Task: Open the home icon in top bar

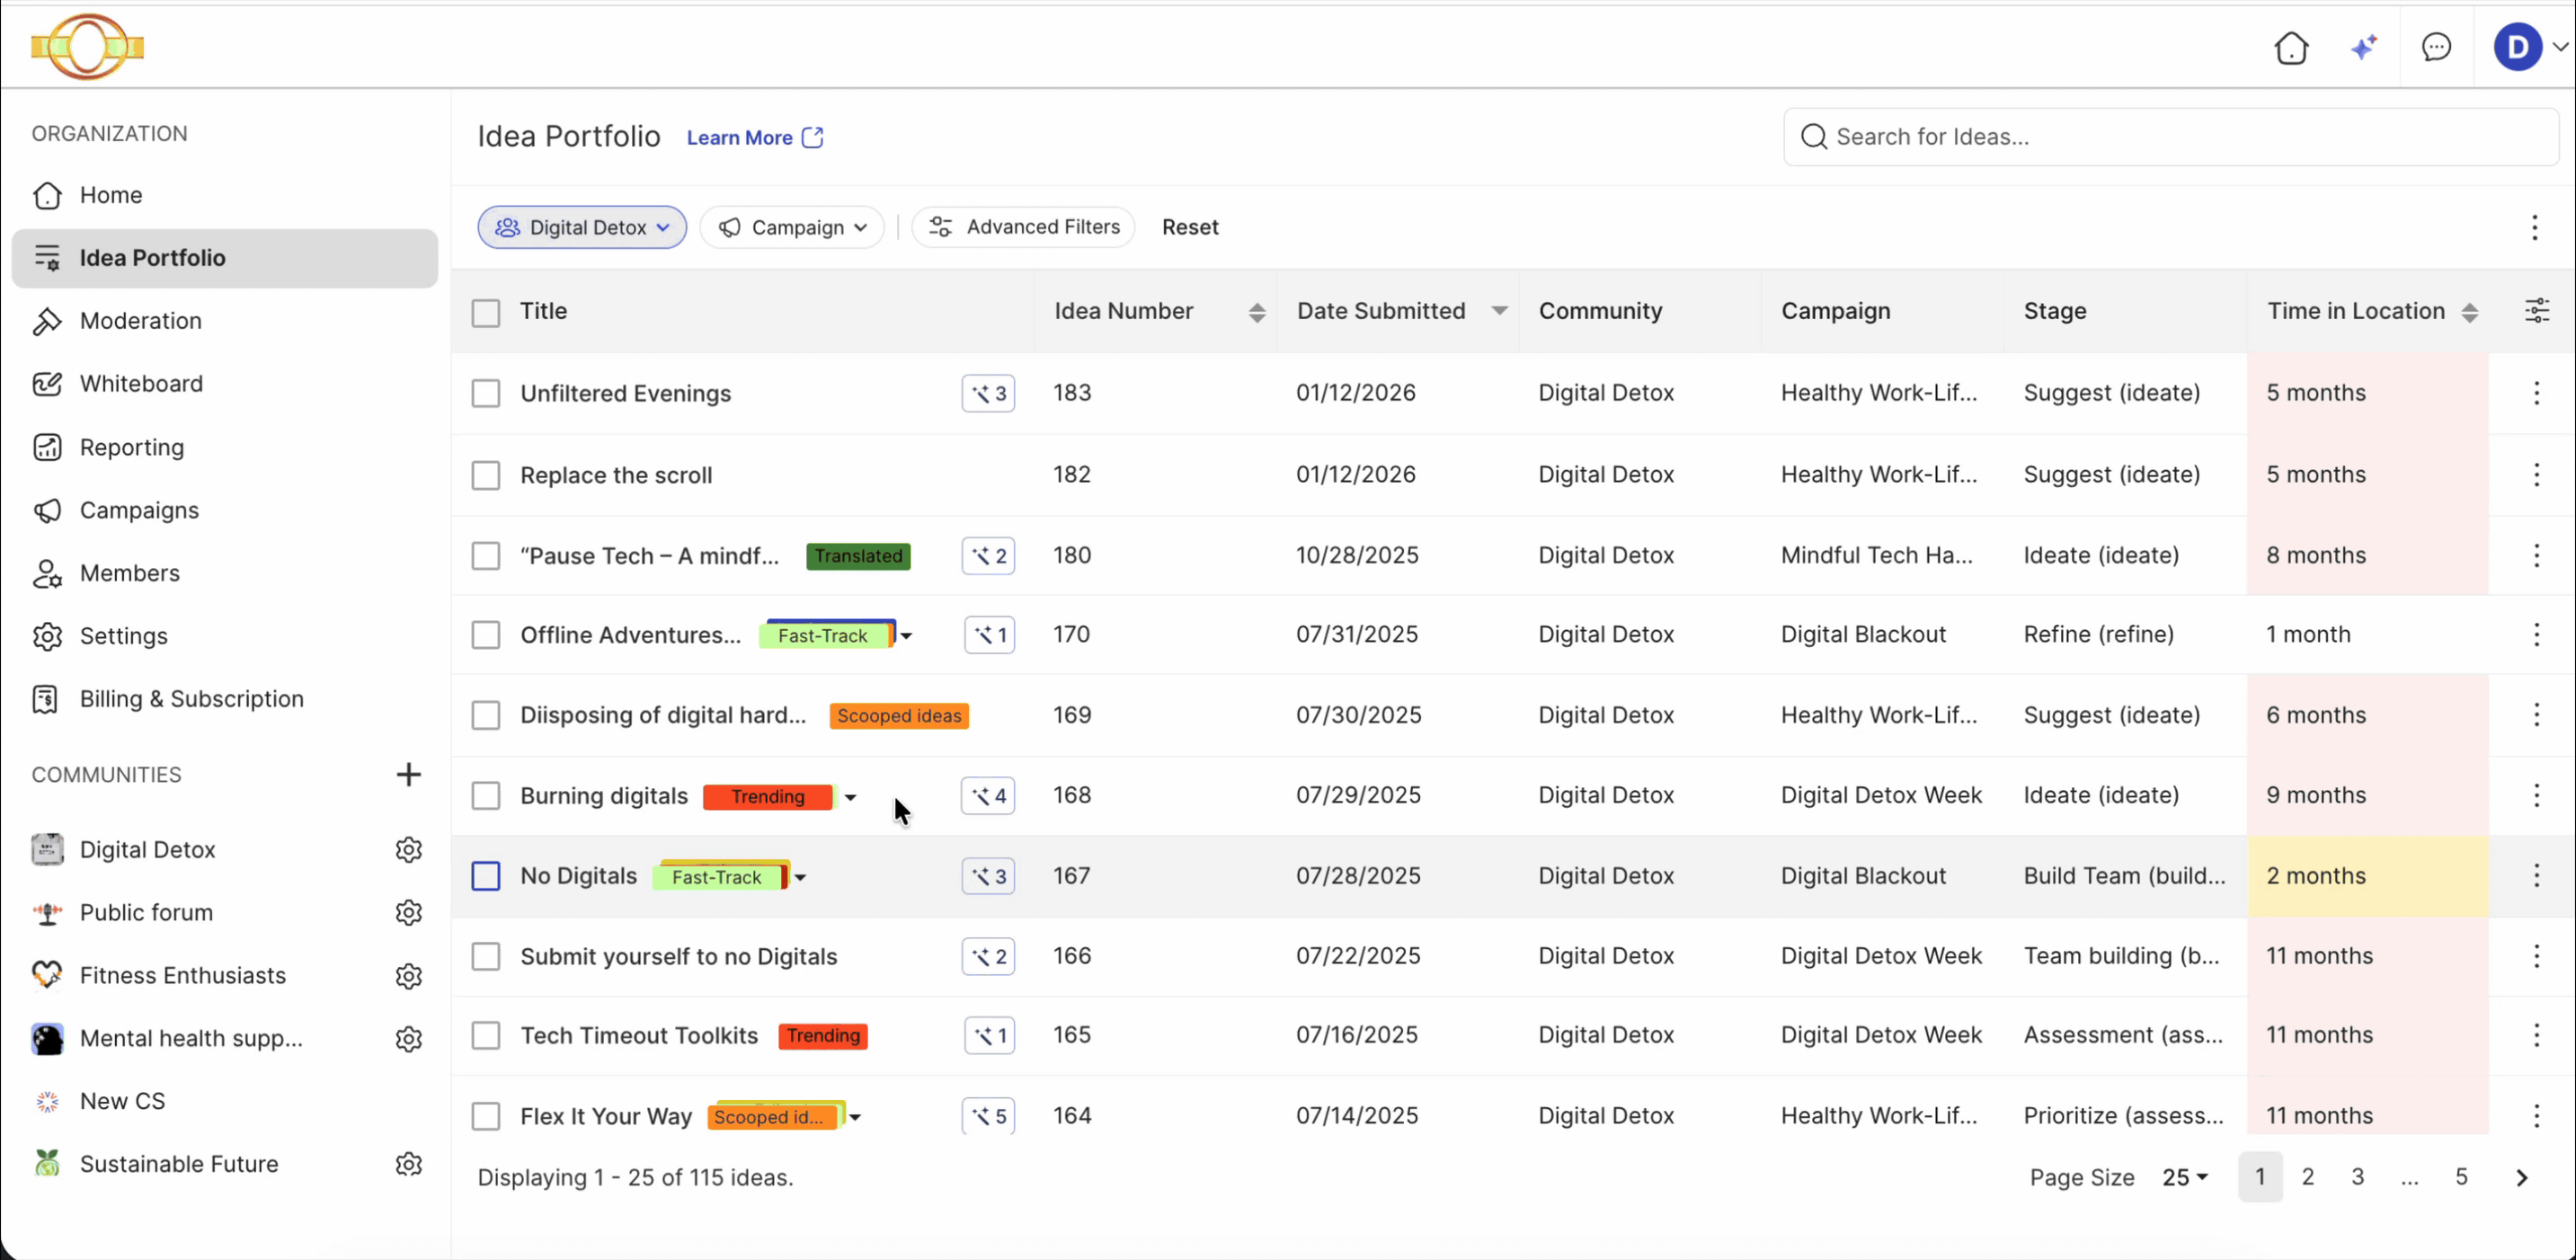Action: [2291, 47]
